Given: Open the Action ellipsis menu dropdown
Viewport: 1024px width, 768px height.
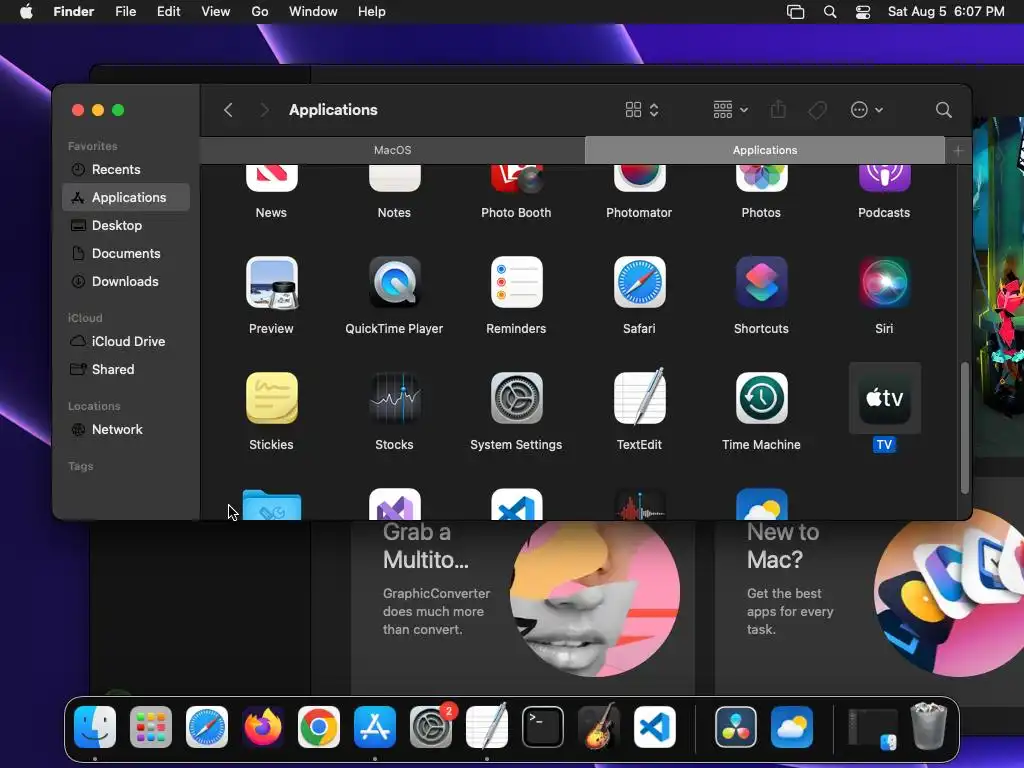Looking at the screenshot, I should (x=867, y=110).
